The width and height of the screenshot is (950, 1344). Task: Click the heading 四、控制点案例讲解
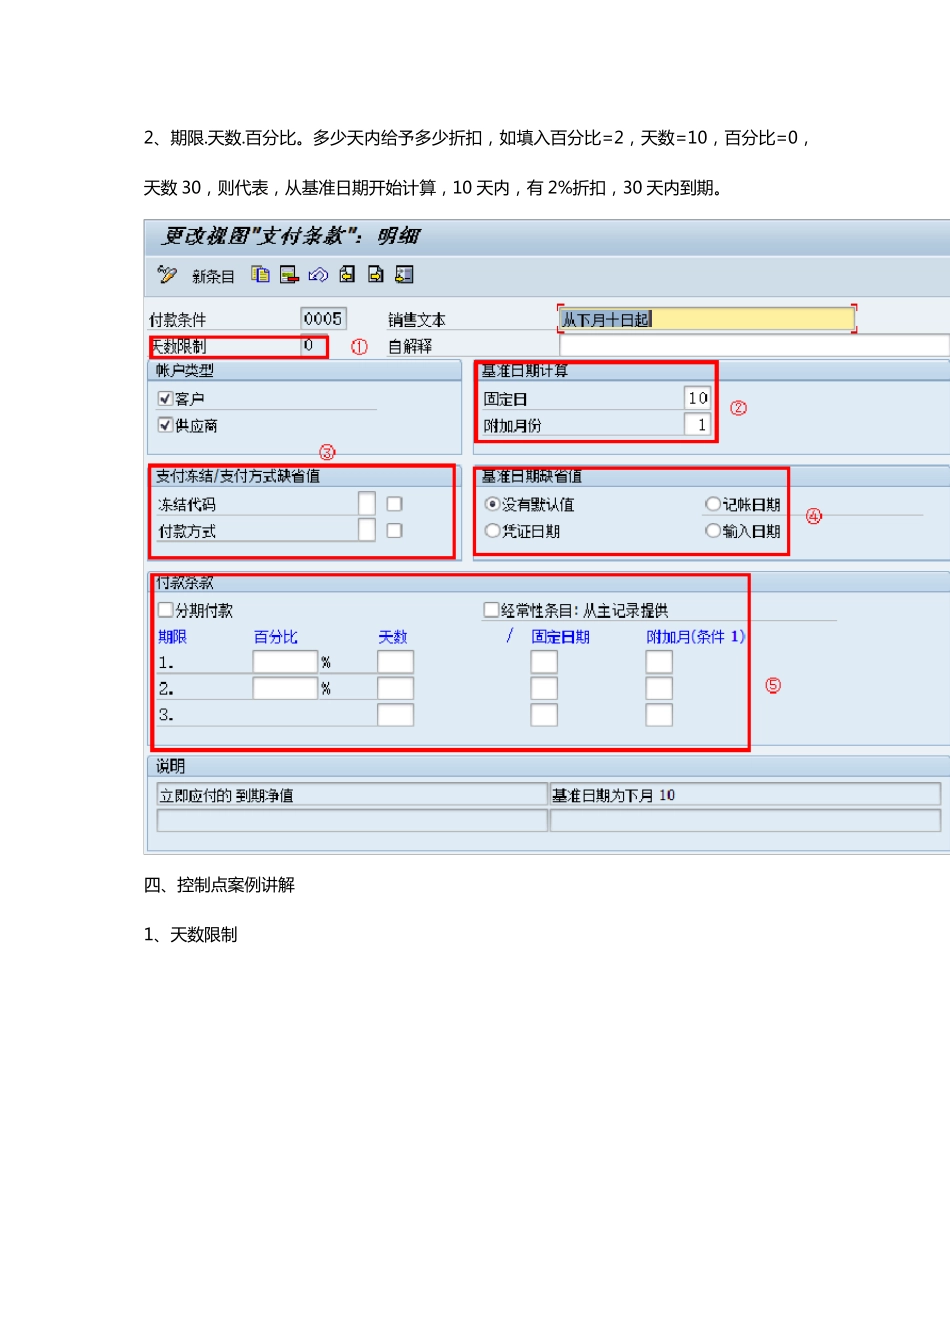point(219,885)
